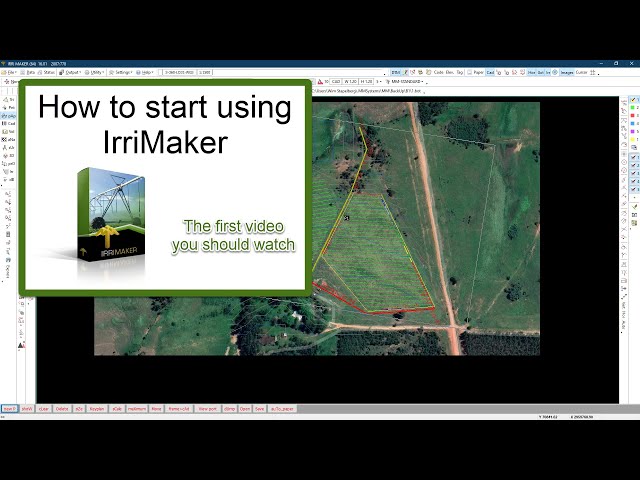Click the New button under the menu bar
The height and width of the screenshot is (480, 640).
tap(11, 82)
